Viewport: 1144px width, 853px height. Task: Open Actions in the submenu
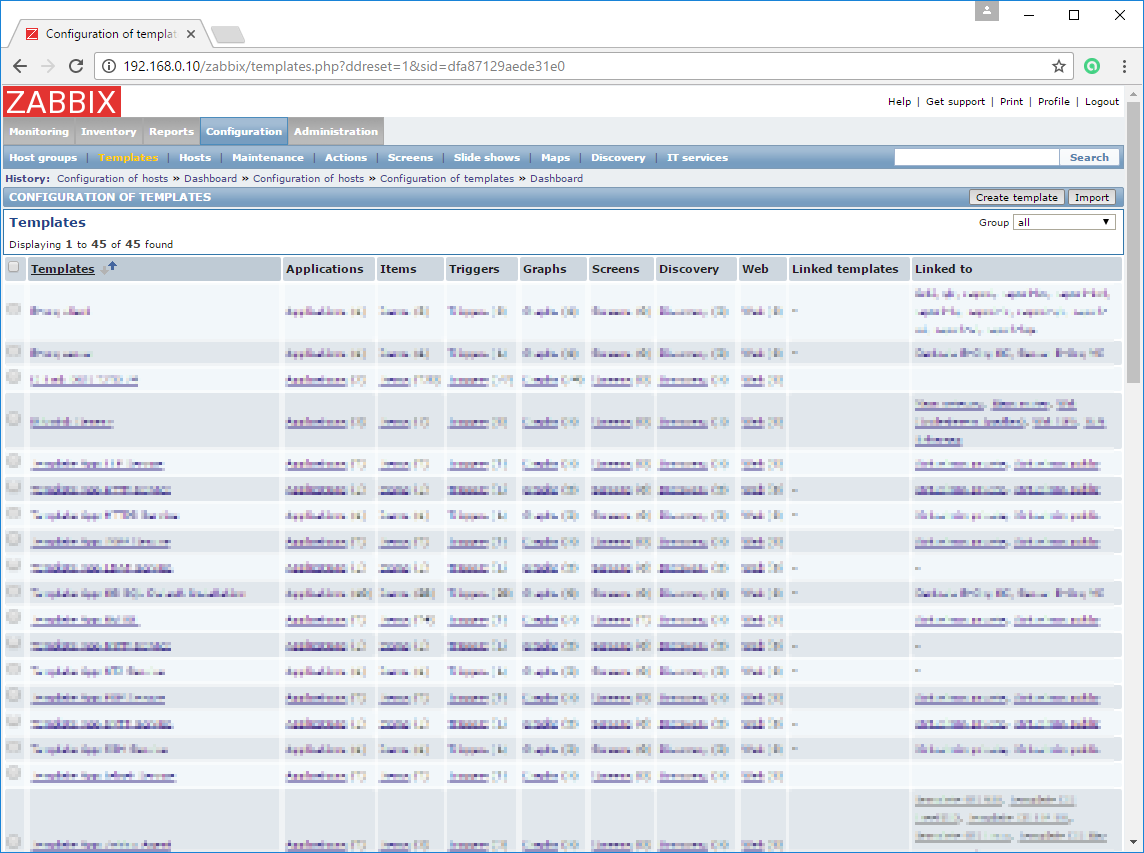click(x=346, y=158)
